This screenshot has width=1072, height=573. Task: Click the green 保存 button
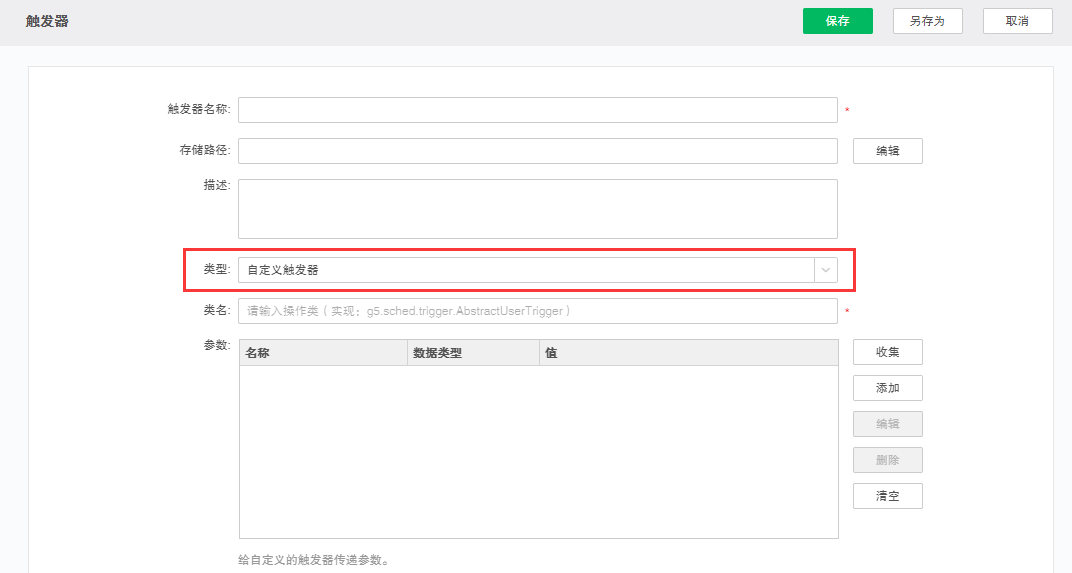click(x=837, y=21)
